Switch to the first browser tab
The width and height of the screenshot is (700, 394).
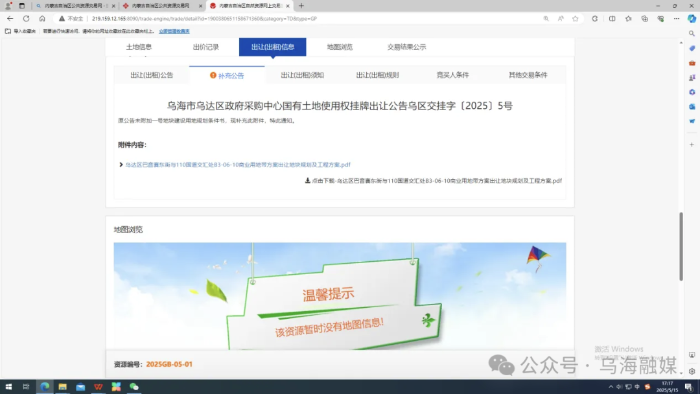coord(74,6)
